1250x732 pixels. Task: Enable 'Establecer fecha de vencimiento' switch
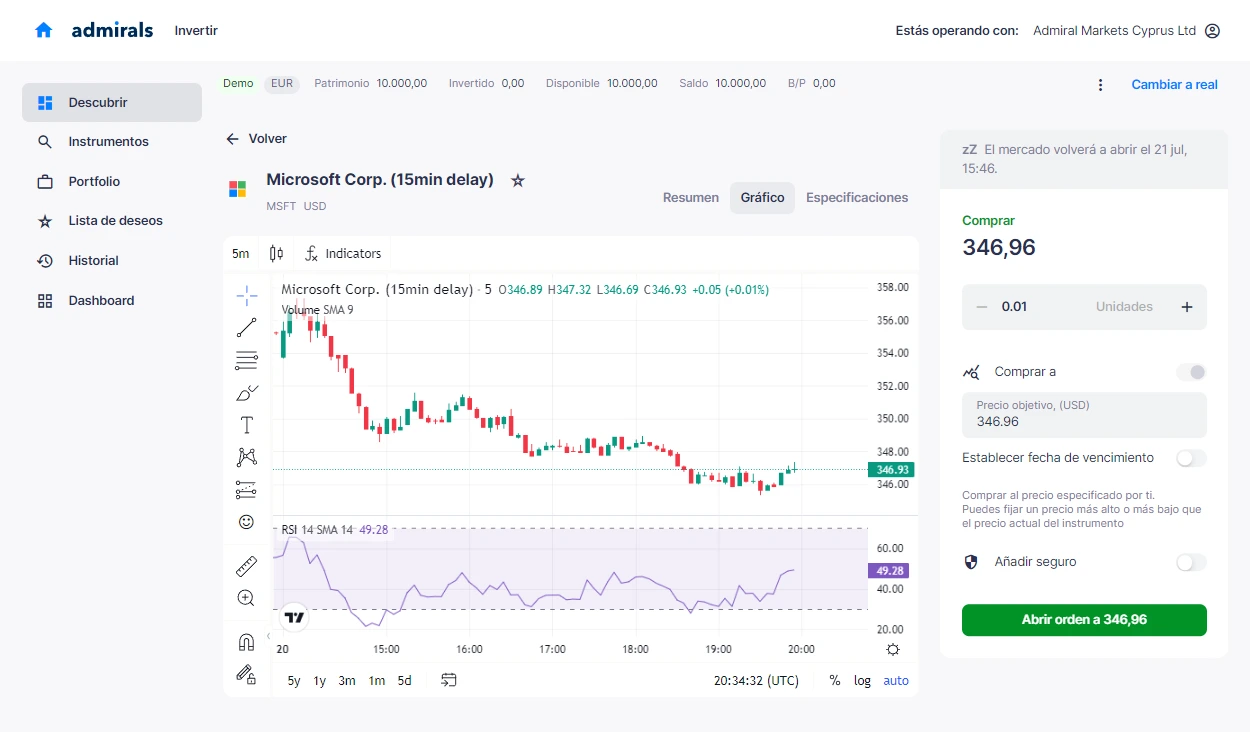(x=1191, y=458)
